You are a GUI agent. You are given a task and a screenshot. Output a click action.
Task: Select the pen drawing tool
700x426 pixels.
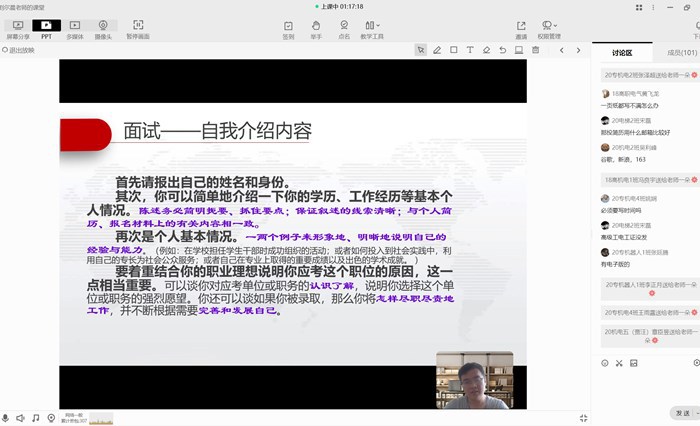pos(437,49)
